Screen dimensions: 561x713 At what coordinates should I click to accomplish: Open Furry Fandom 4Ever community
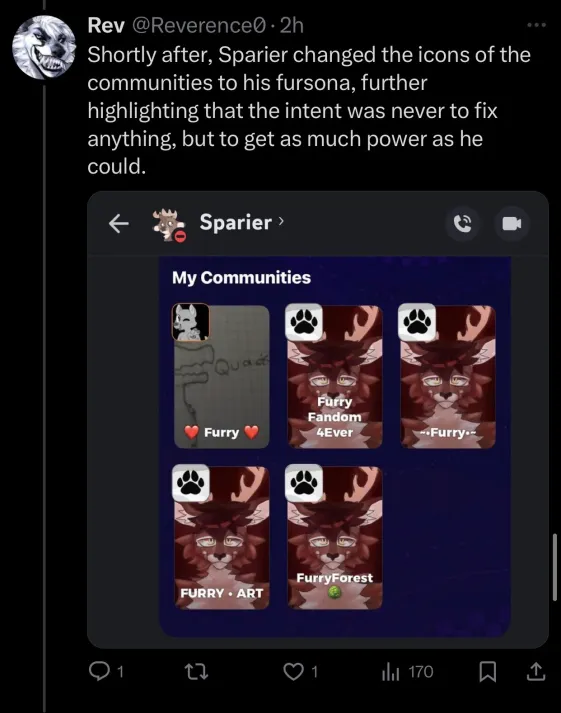pos(335,377)
